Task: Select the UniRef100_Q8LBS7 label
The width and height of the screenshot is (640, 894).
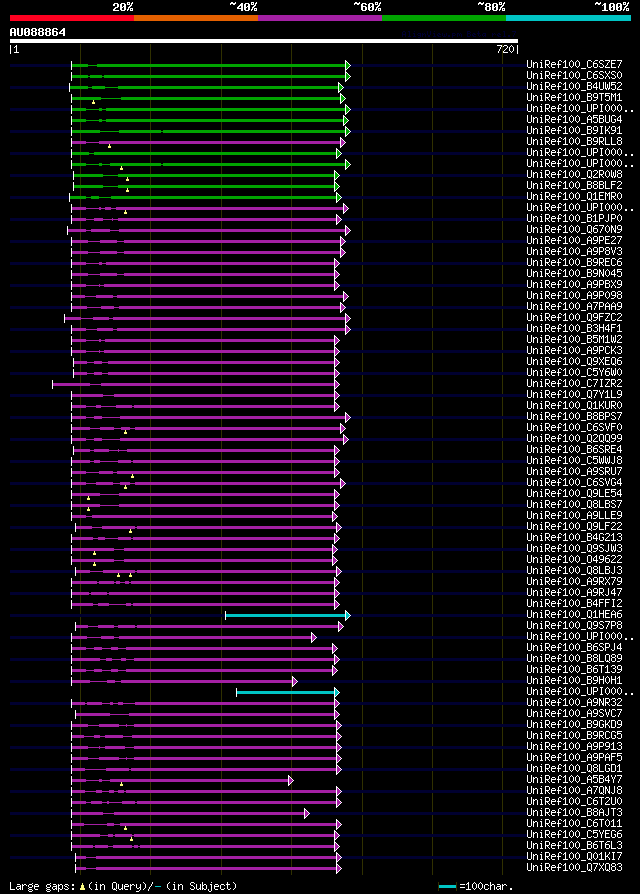Action: tap(574, 505)
